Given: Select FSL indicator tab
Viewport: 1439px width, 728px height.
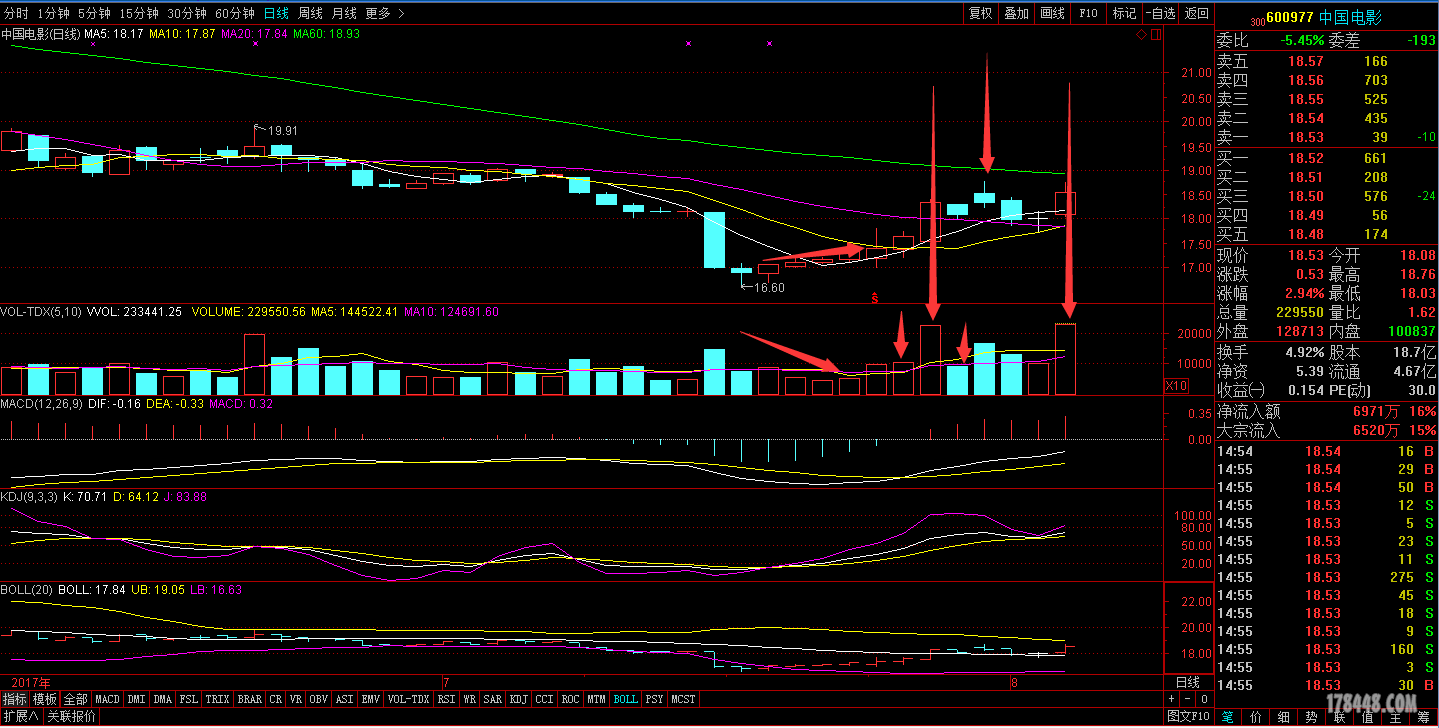Looking at the screenshot, I should click(188, 699).
